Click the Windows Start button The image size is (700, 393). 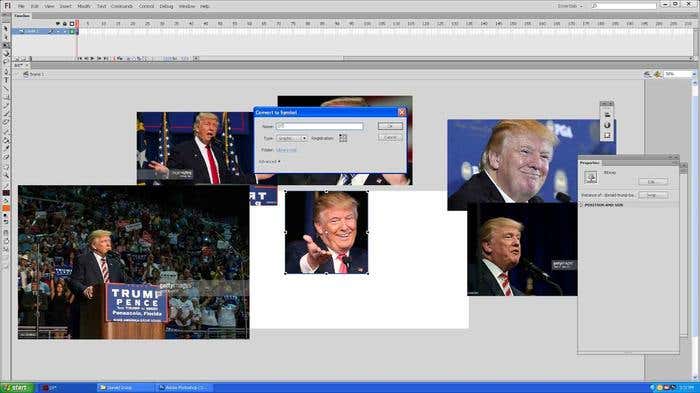pyautogui.click(x=17, y=388)
